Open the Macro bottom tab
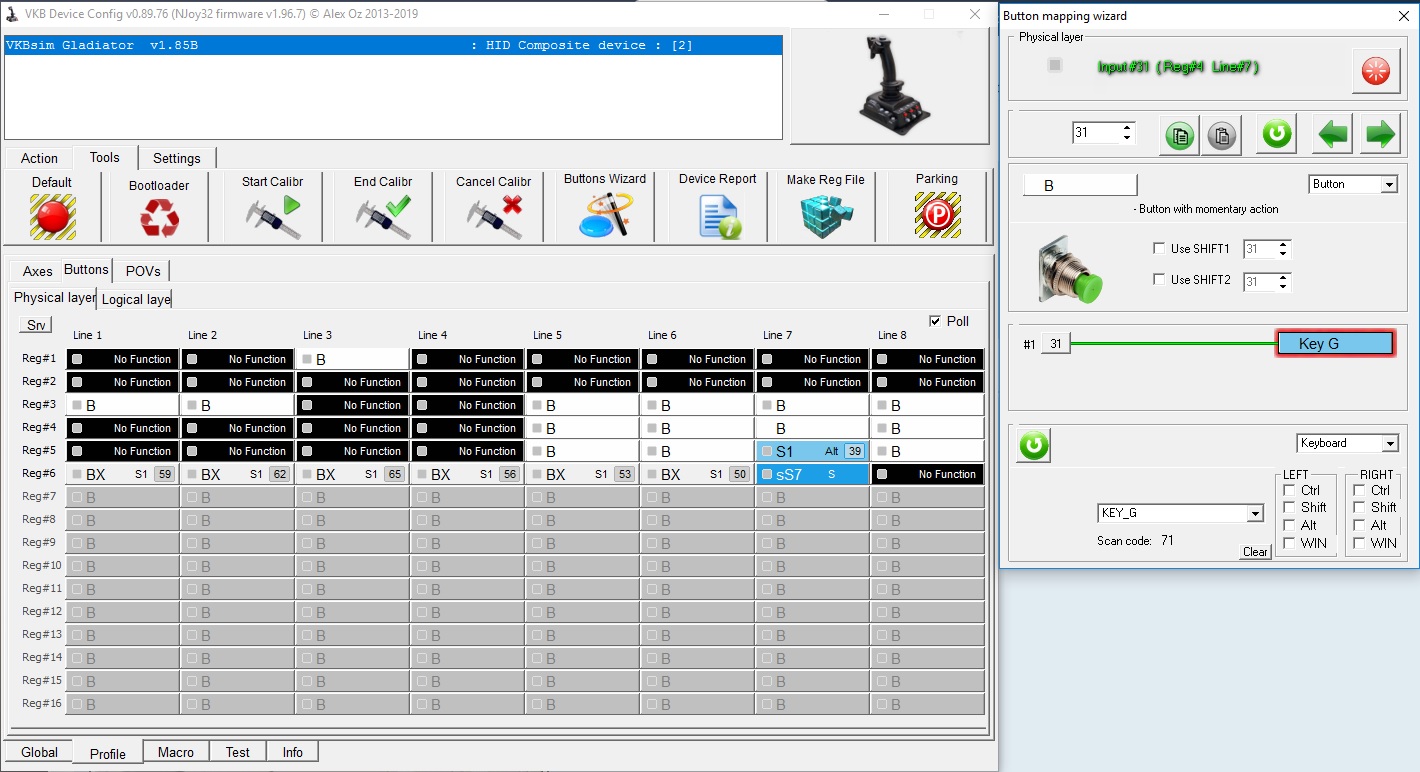 click(x=176, y=752)
